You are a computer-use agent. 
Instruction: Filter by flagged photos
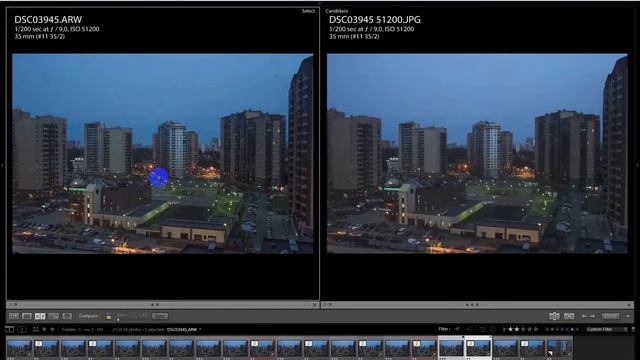457,329
